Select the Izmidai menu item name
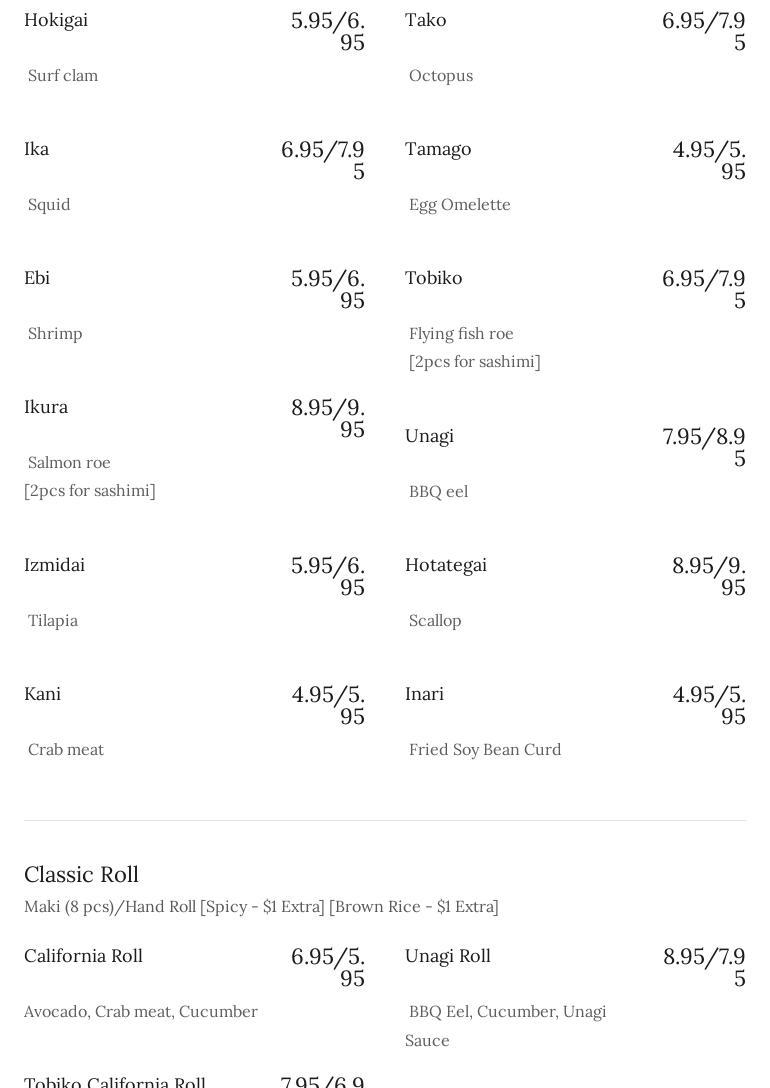This screenshot has width=770, height=1088. 54,565
